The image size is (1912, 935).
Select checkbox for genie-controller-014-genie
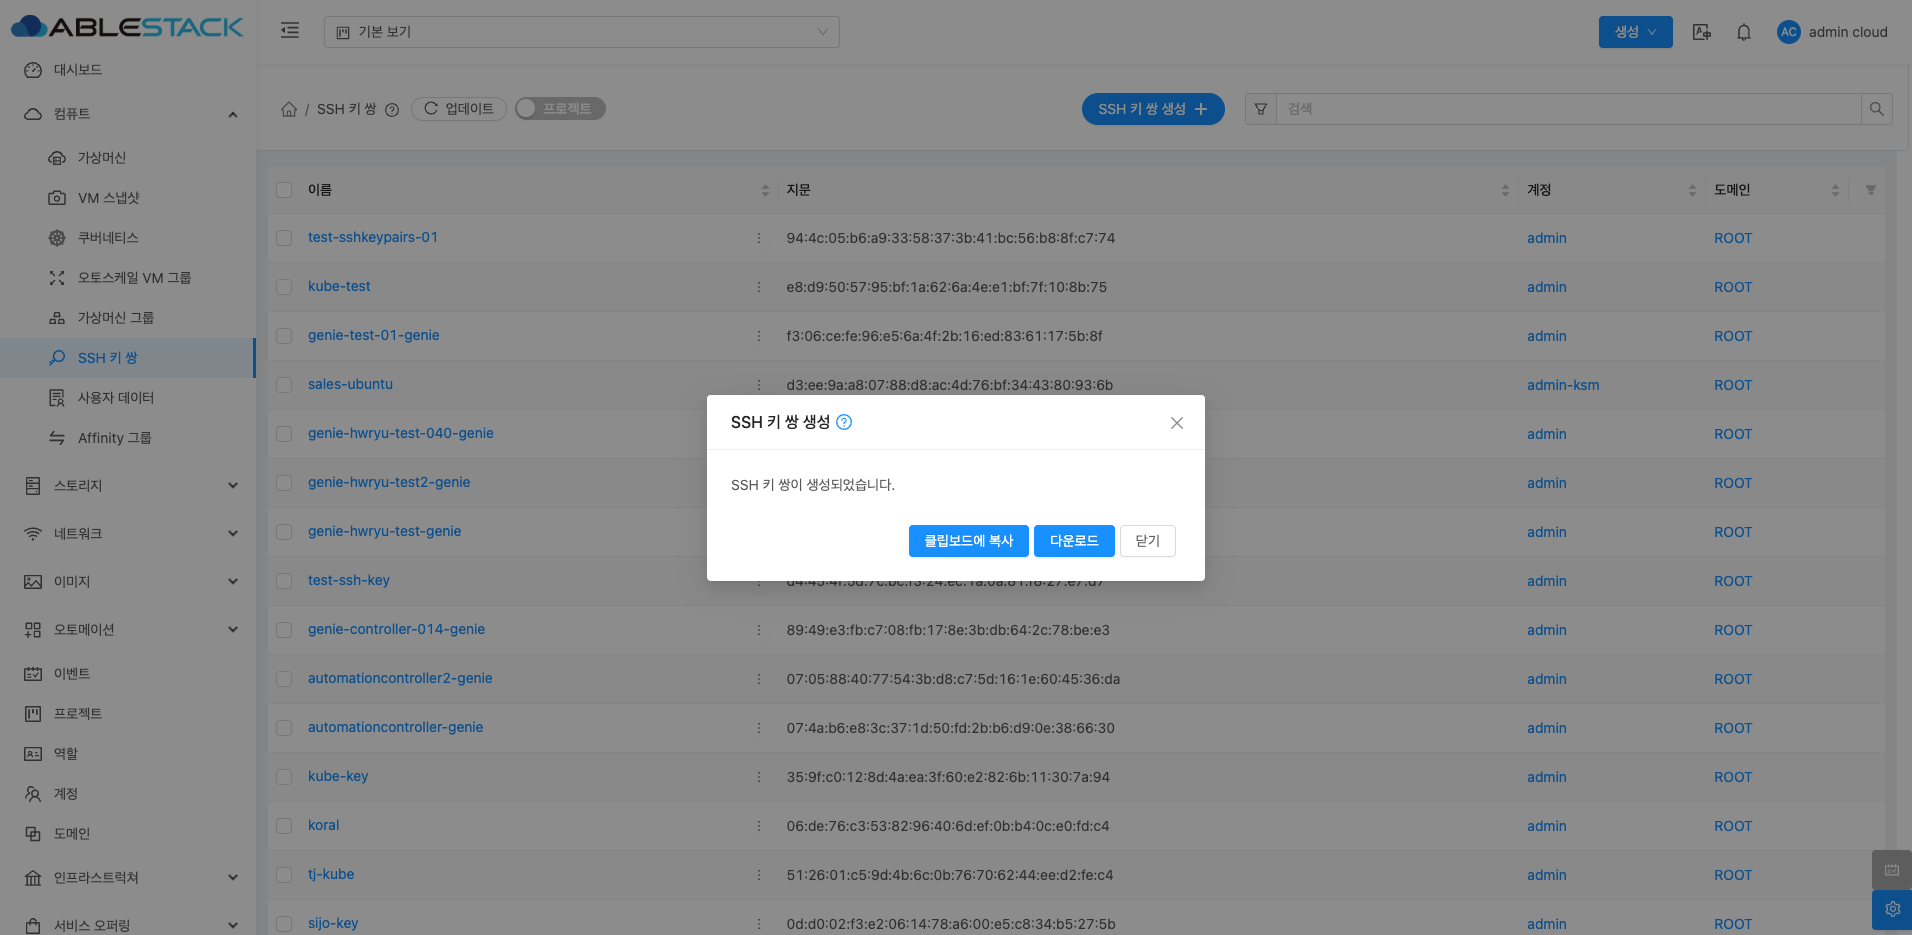click(x=284, y=630)
